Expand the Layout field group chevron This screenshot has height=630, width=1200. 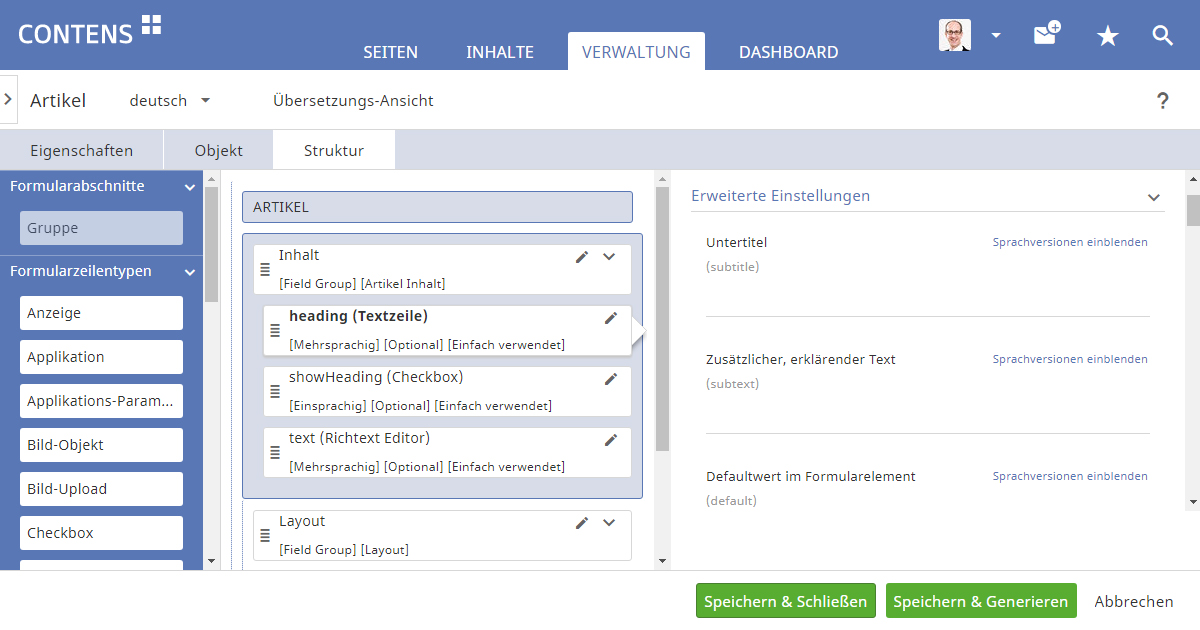(x=609, y=523)
